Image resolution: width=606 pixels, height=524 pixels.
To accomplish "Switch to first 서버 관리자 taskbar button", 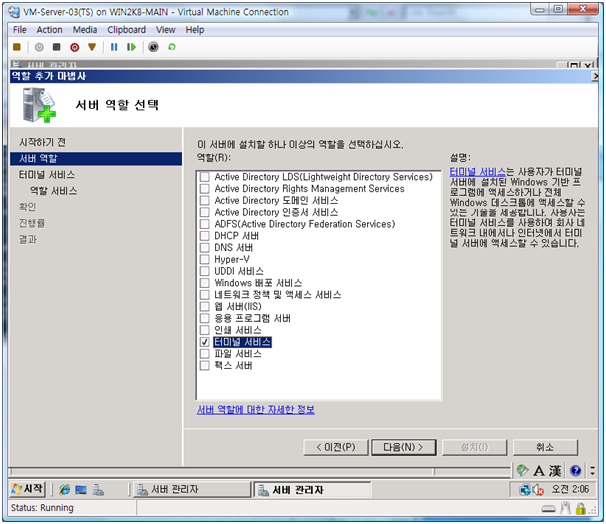I will [192, 490].
